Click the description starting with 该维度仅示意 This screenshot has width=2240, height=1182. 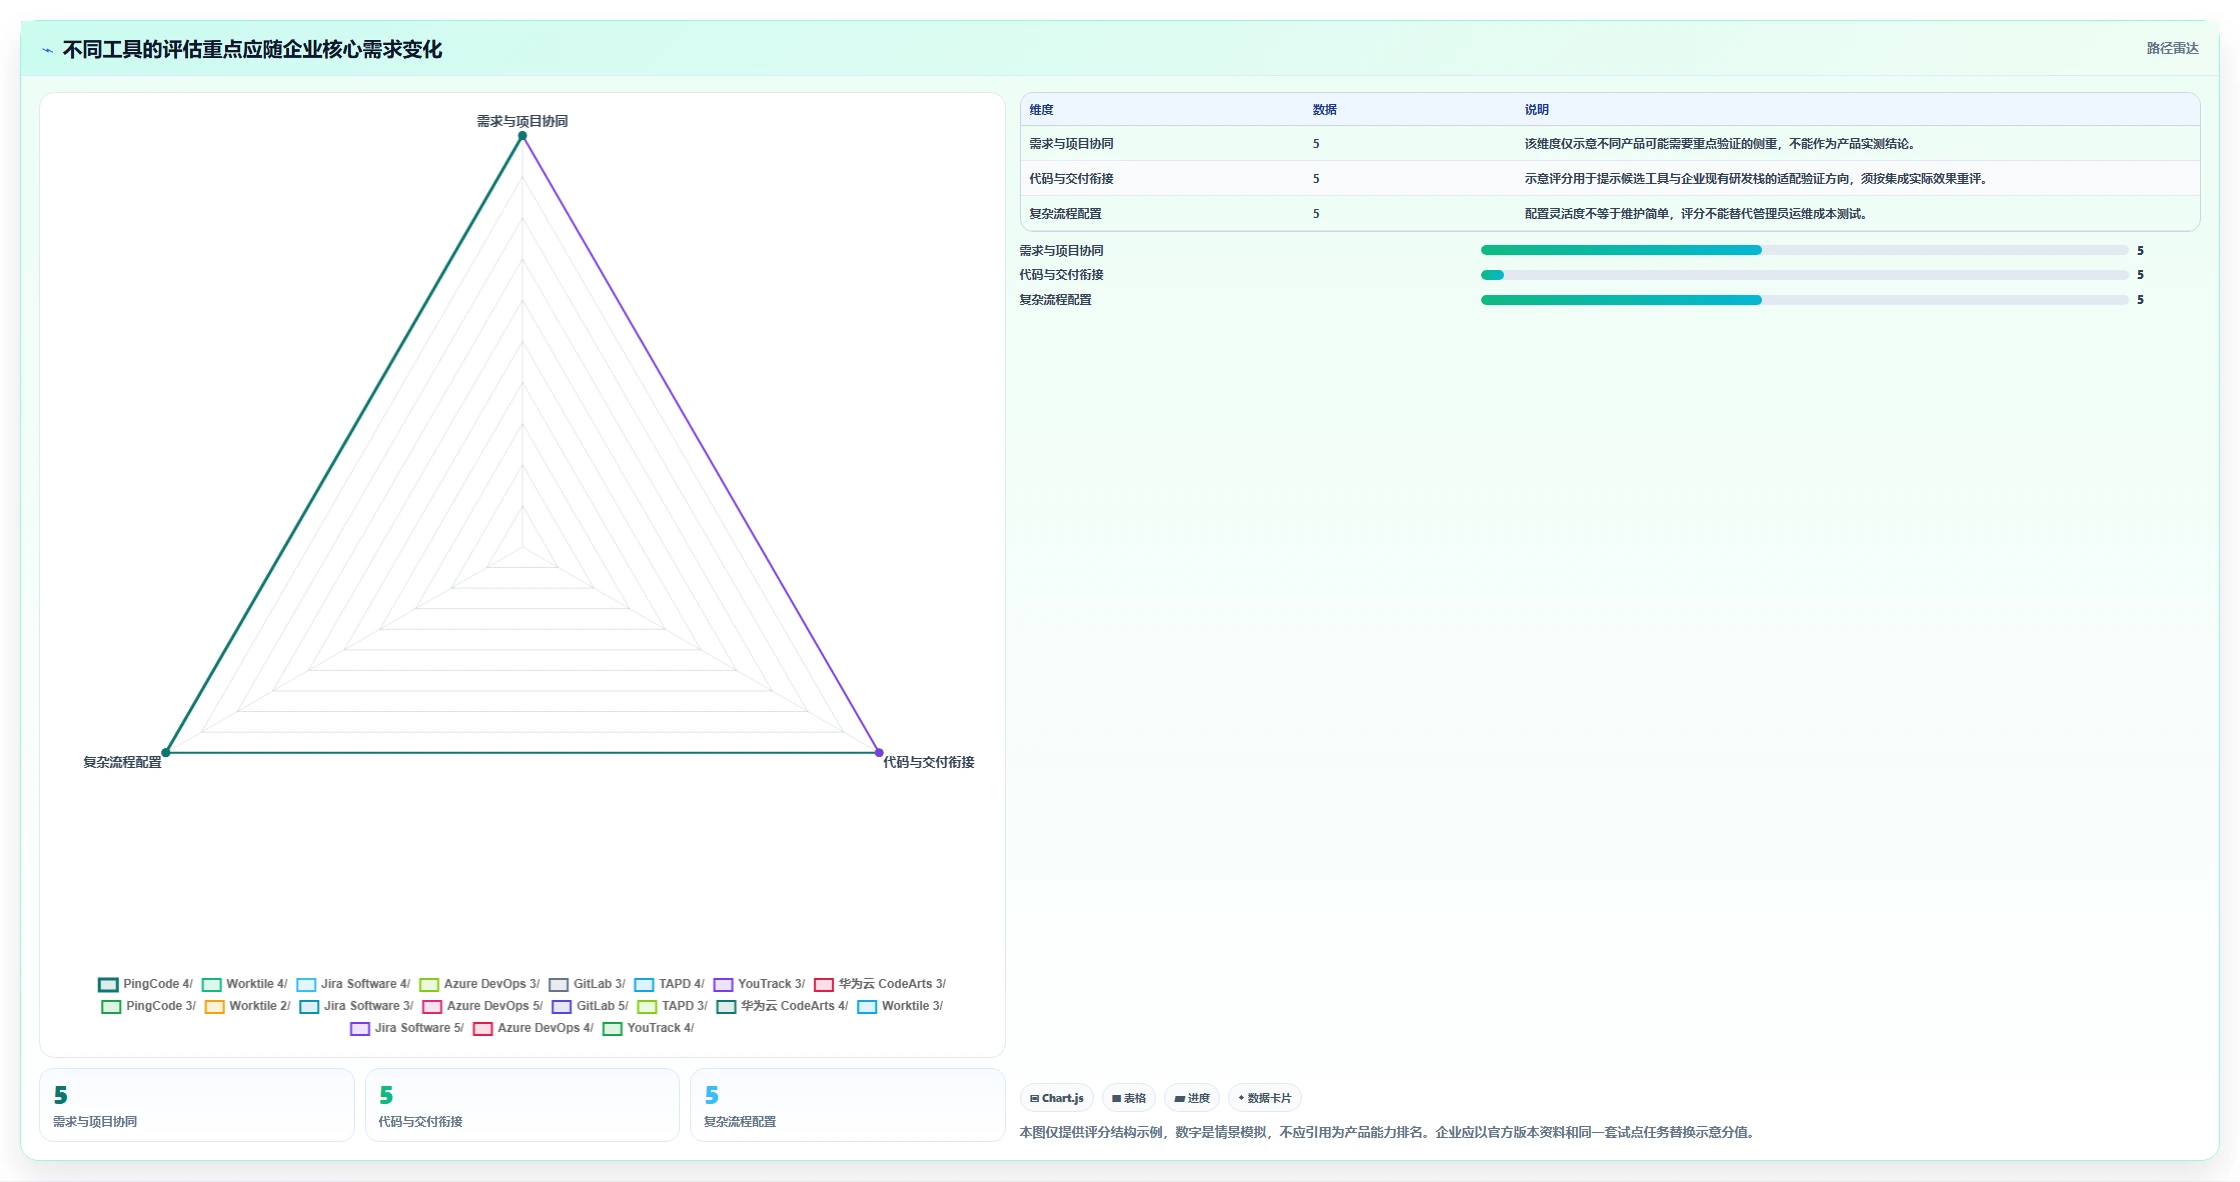click(x=1721, y=144)
